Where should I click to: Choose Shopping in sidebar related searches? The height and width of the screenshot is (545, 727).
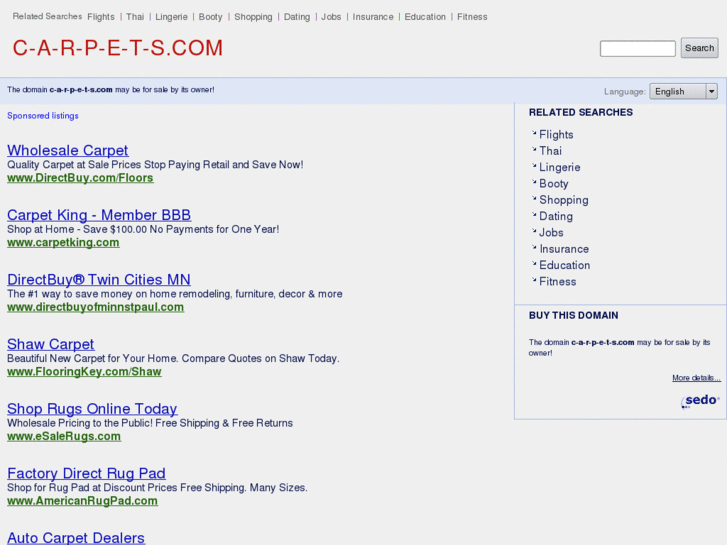pos(564,200)
